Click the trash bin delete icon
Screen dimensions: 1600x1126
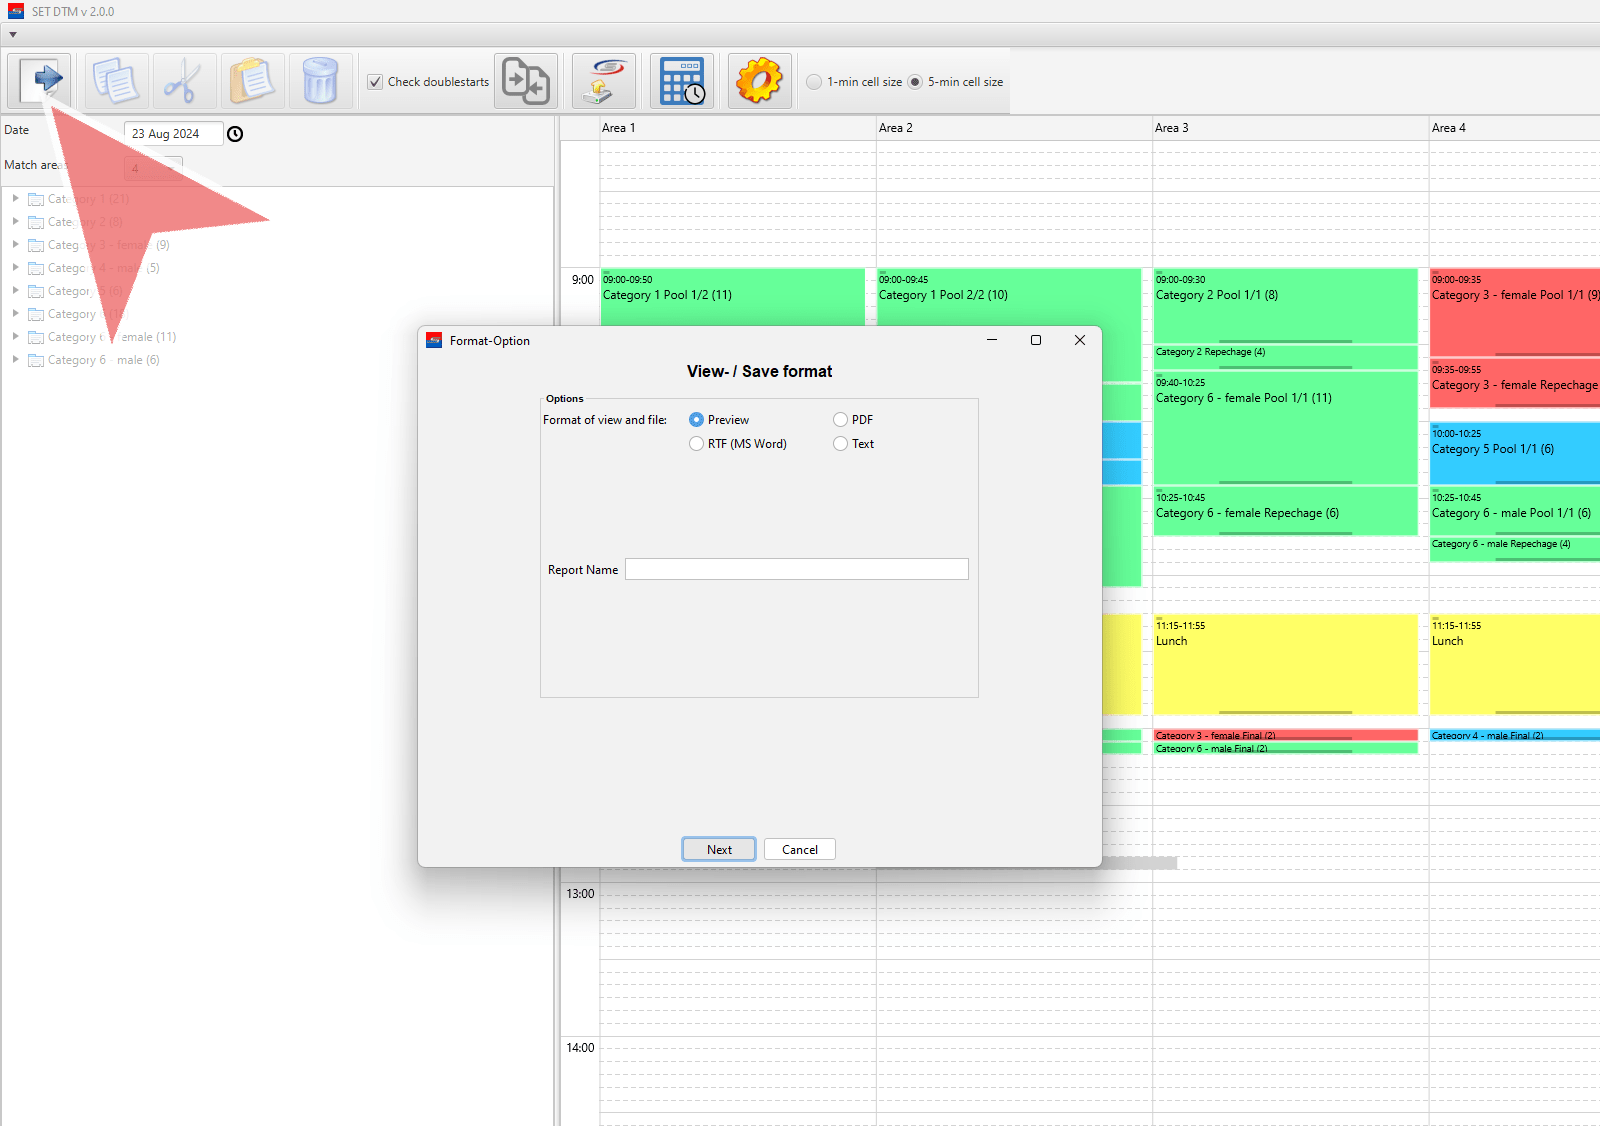pos(320,80)
